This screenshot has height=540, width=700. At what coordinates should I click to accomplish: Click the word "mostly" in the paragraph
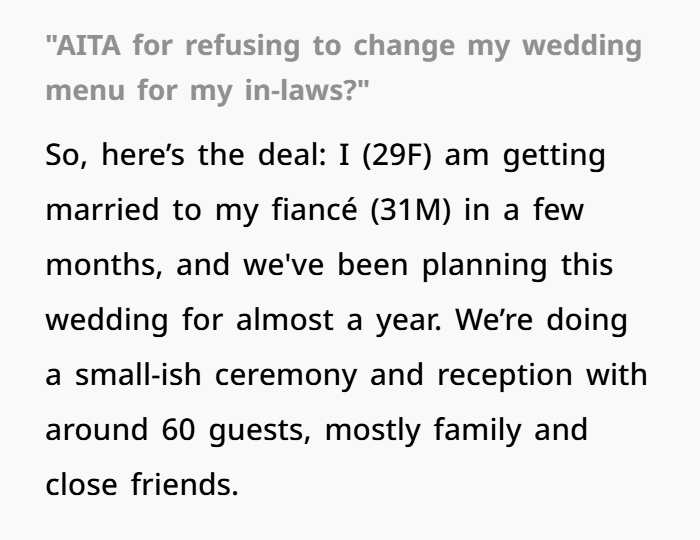pos(372,431)
